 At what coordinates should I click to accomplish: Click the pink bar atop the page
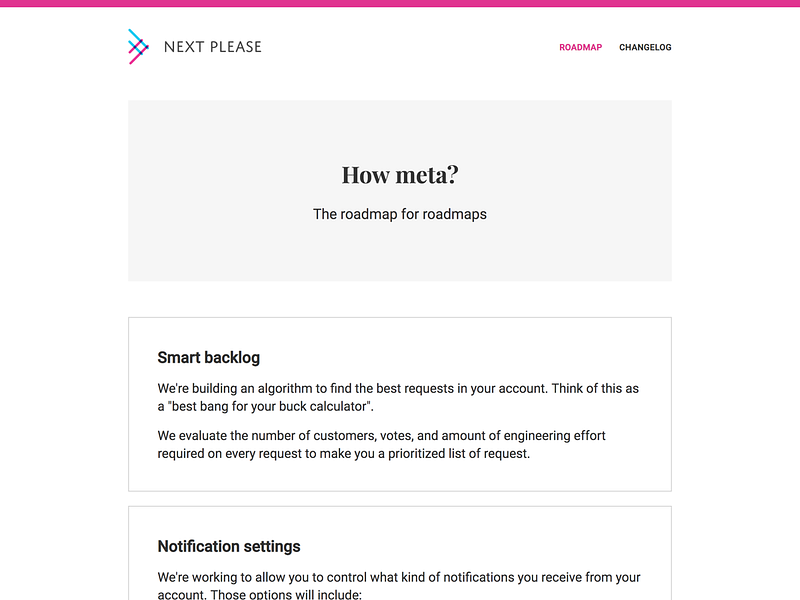click(400, 3)
